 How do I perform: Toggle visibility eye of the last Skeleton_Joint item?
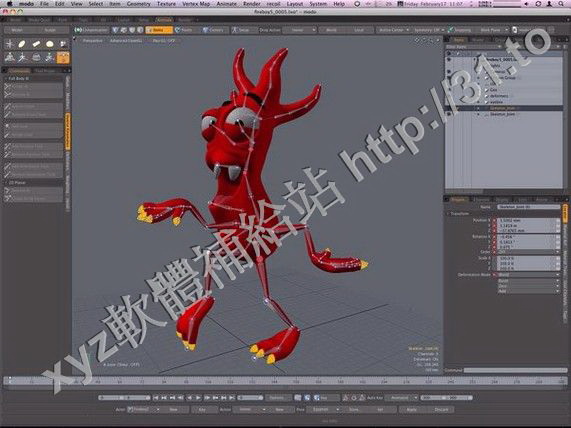click(449, 114)
